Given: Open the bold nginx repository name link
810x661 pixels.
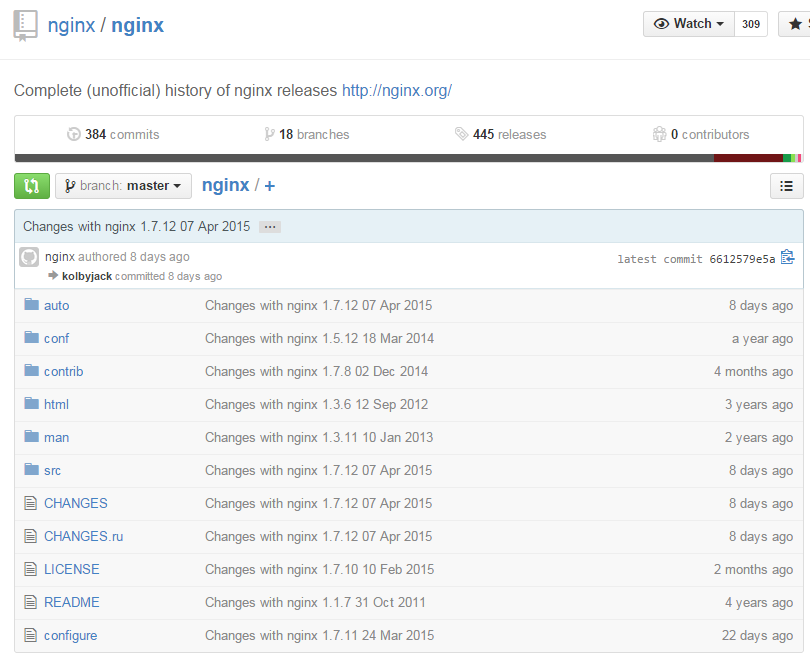Looking at the screenshot, I should (x=137, y=25).
